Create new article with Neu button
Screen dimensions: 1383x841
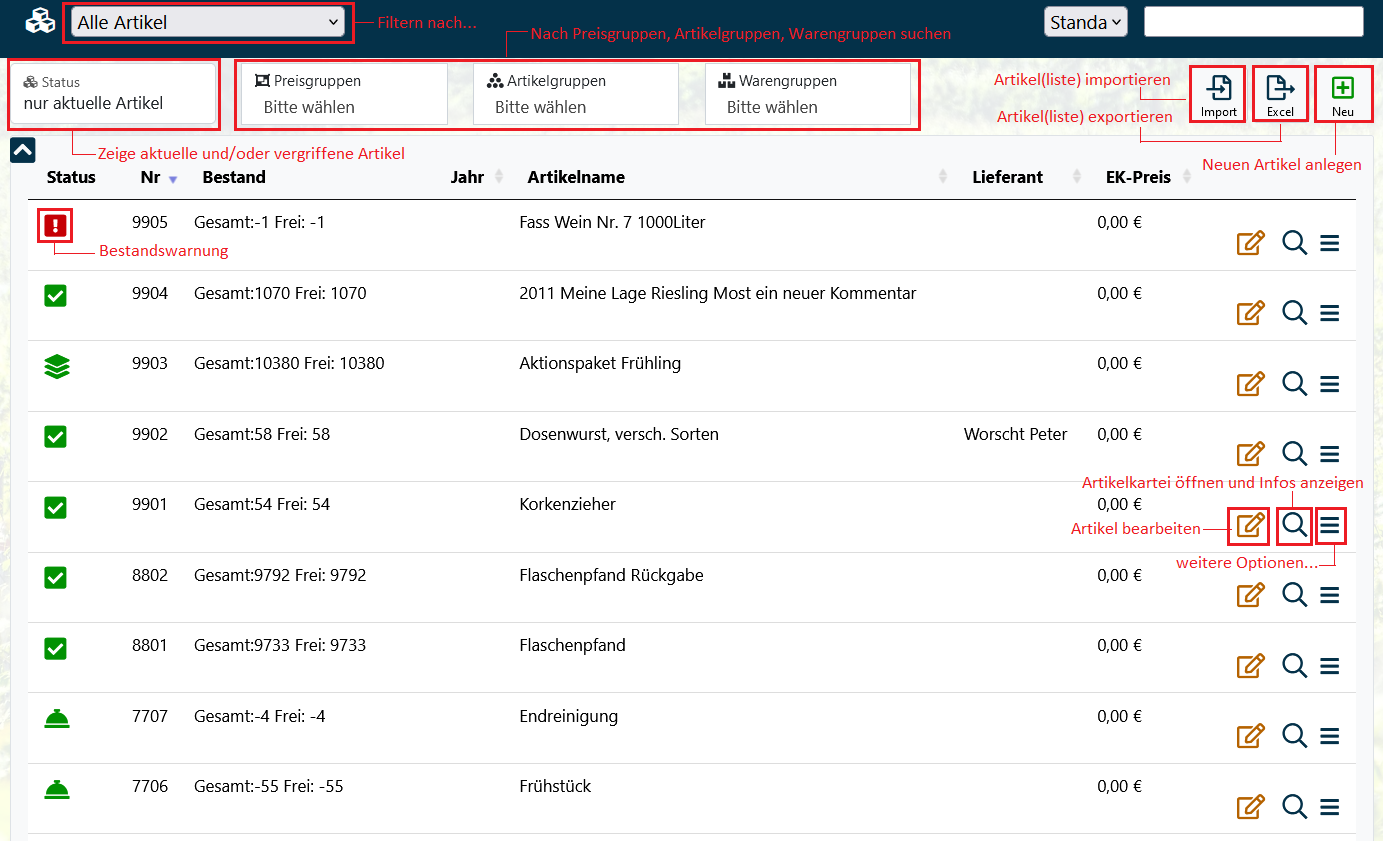(x=1343, y=94)
